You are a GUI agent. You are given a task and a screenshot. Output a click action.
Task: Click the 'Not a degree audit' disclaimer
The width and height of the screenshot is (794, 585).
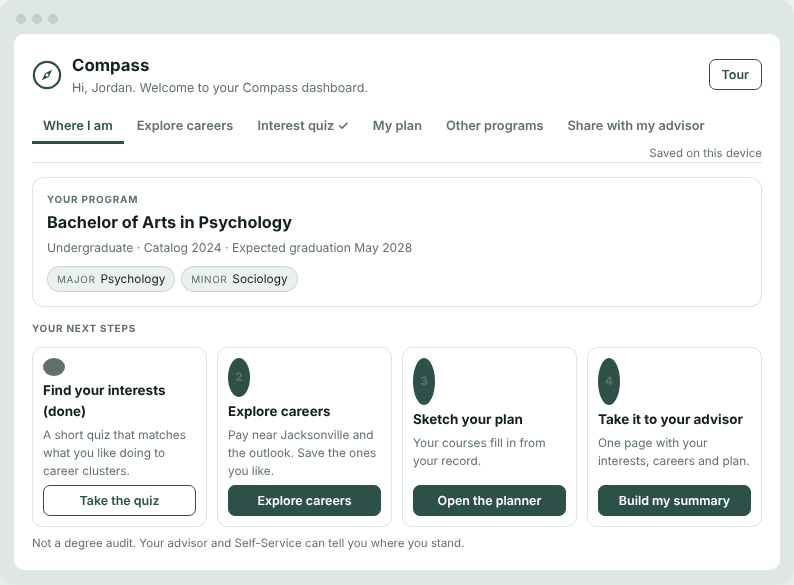248,543
